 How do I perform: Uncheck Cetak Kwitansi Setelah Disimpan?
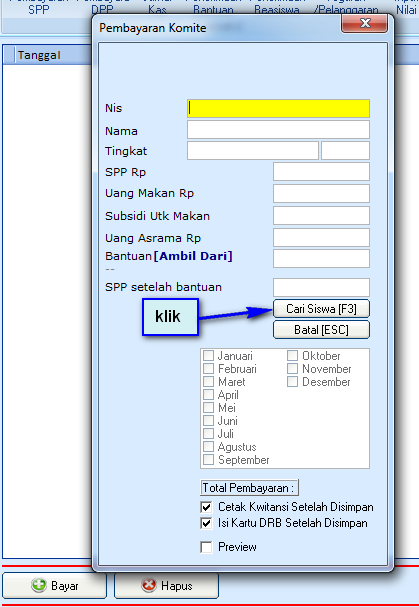206,507
